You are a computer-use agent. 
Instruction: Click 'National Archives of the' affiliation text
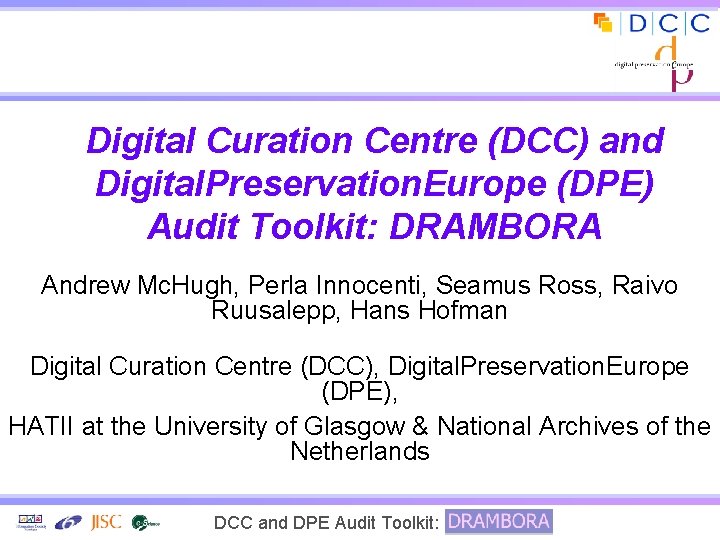coord(574,426)
